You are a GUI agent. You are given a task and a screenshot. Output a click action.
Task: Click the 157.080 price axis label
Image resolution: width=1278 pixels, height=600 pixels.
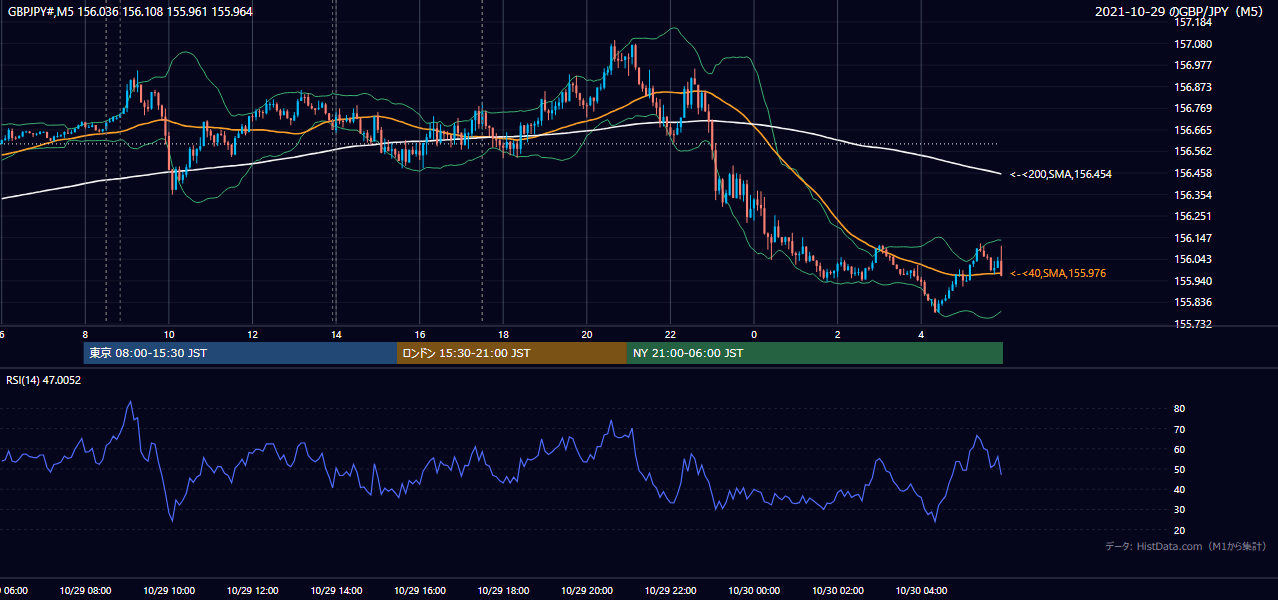[x=1193, y=44]
